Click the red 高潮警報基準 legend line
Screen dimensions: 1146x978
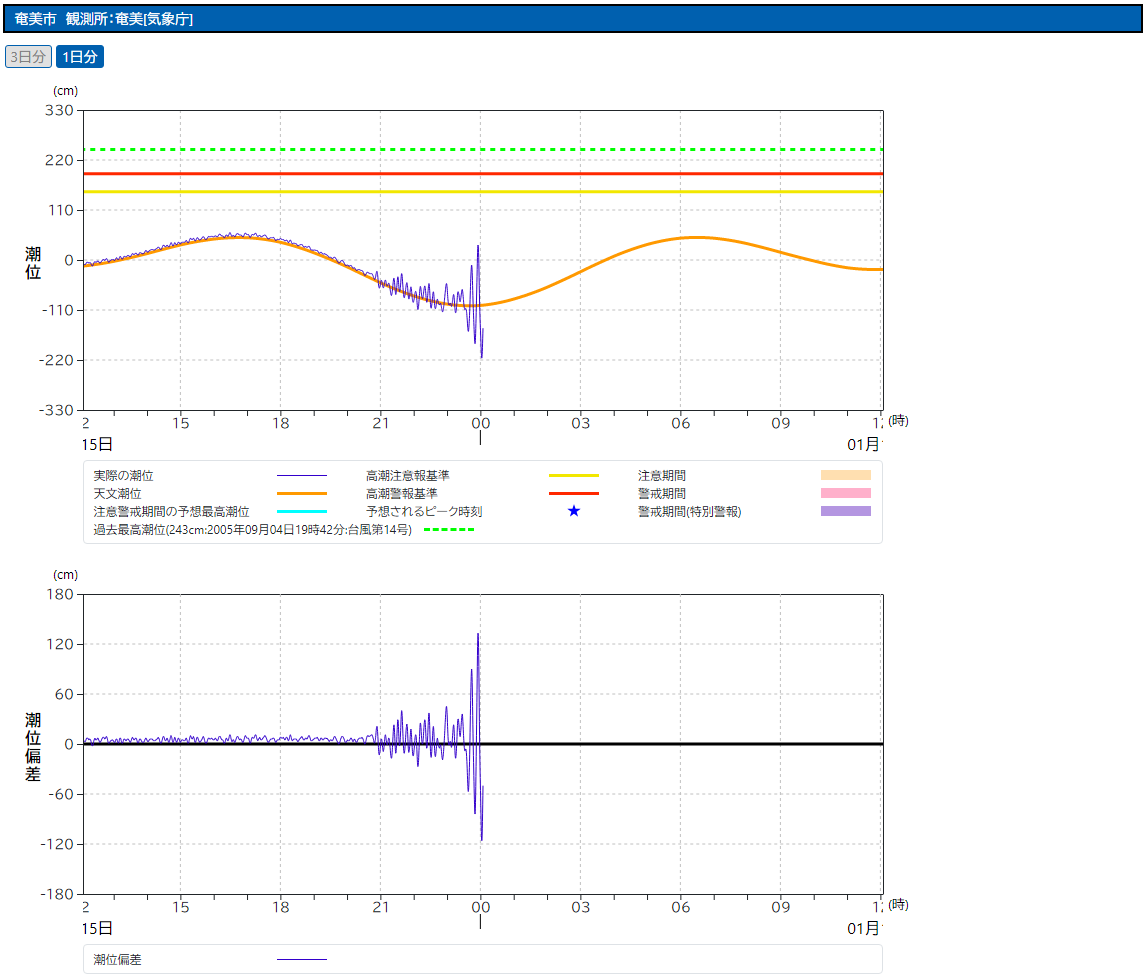point(574,493)
